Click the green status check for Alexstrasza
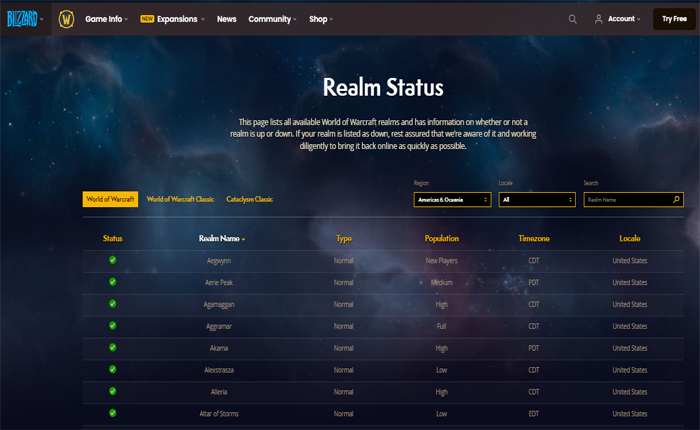The image size is (700, 430). pos(112,369)
